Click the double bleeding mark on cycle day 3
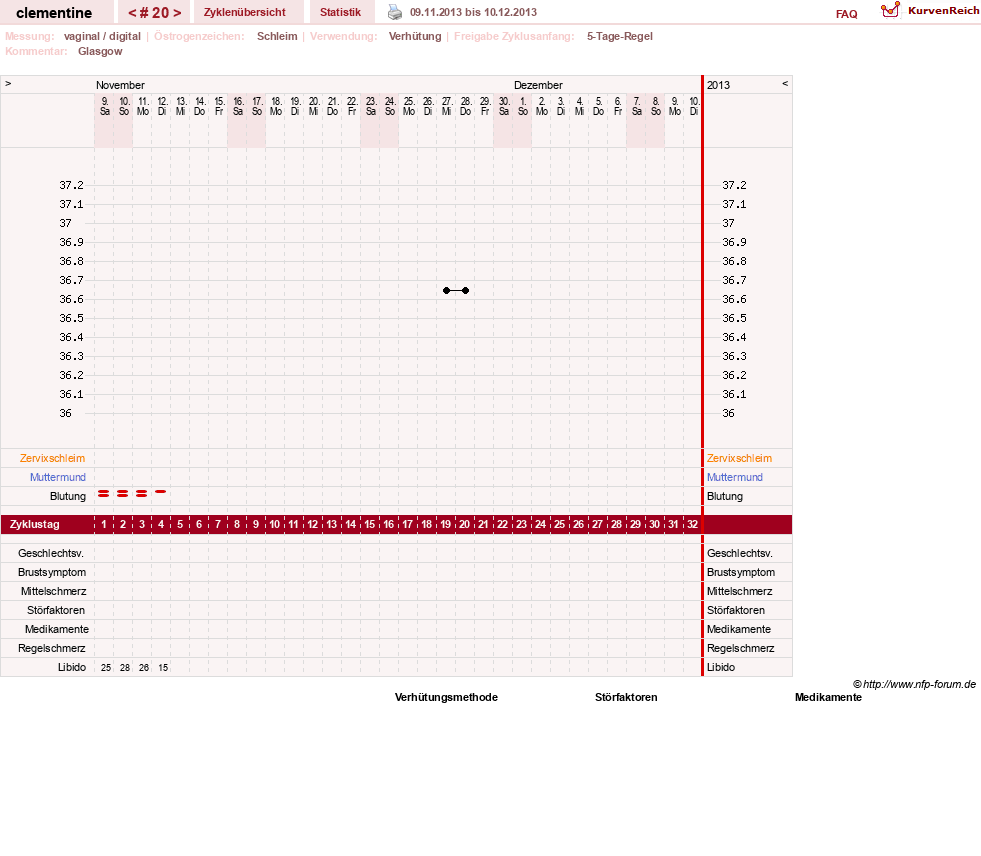This screenshot has height=856, width=981. point(141,494)
